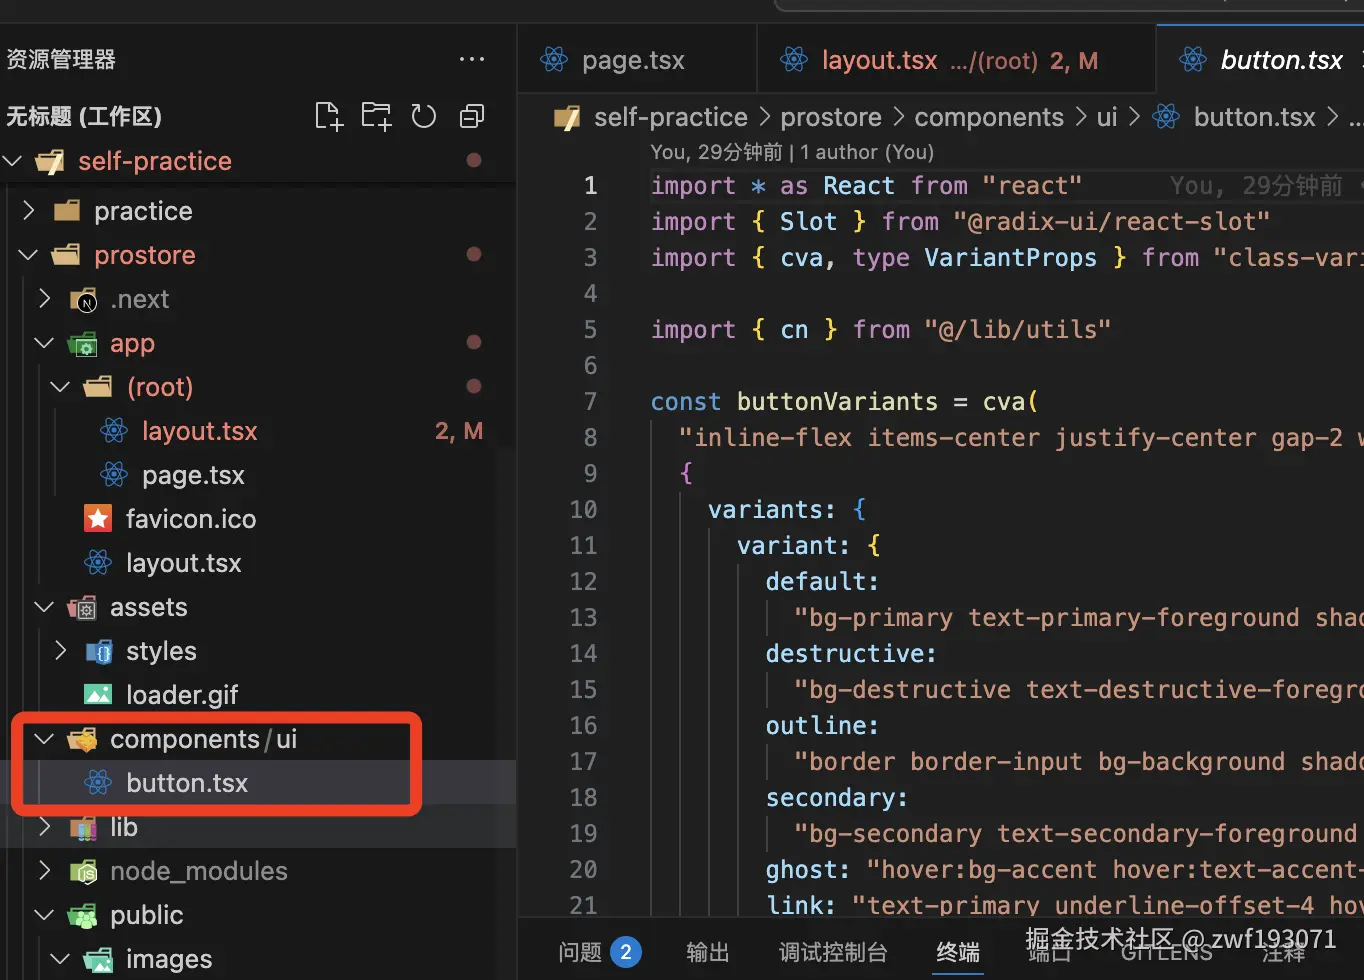Image resolution: width=1364 pixels, height=980 pixels.
Task: Refresh the explorer with the reload icon
Action: point(424,116)
